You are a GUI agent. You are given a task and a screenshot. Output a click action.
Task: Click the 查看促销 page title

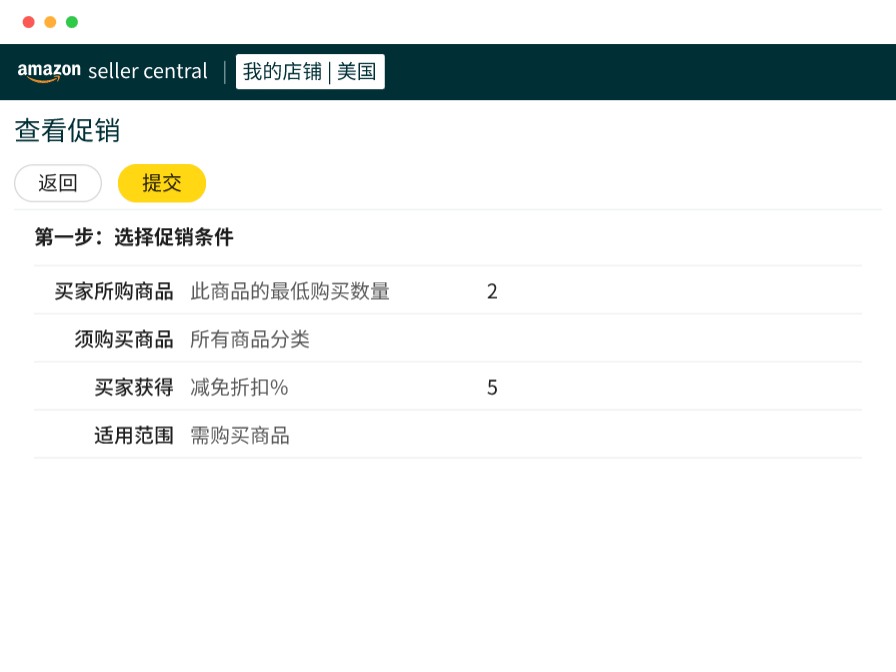[68, 131]
